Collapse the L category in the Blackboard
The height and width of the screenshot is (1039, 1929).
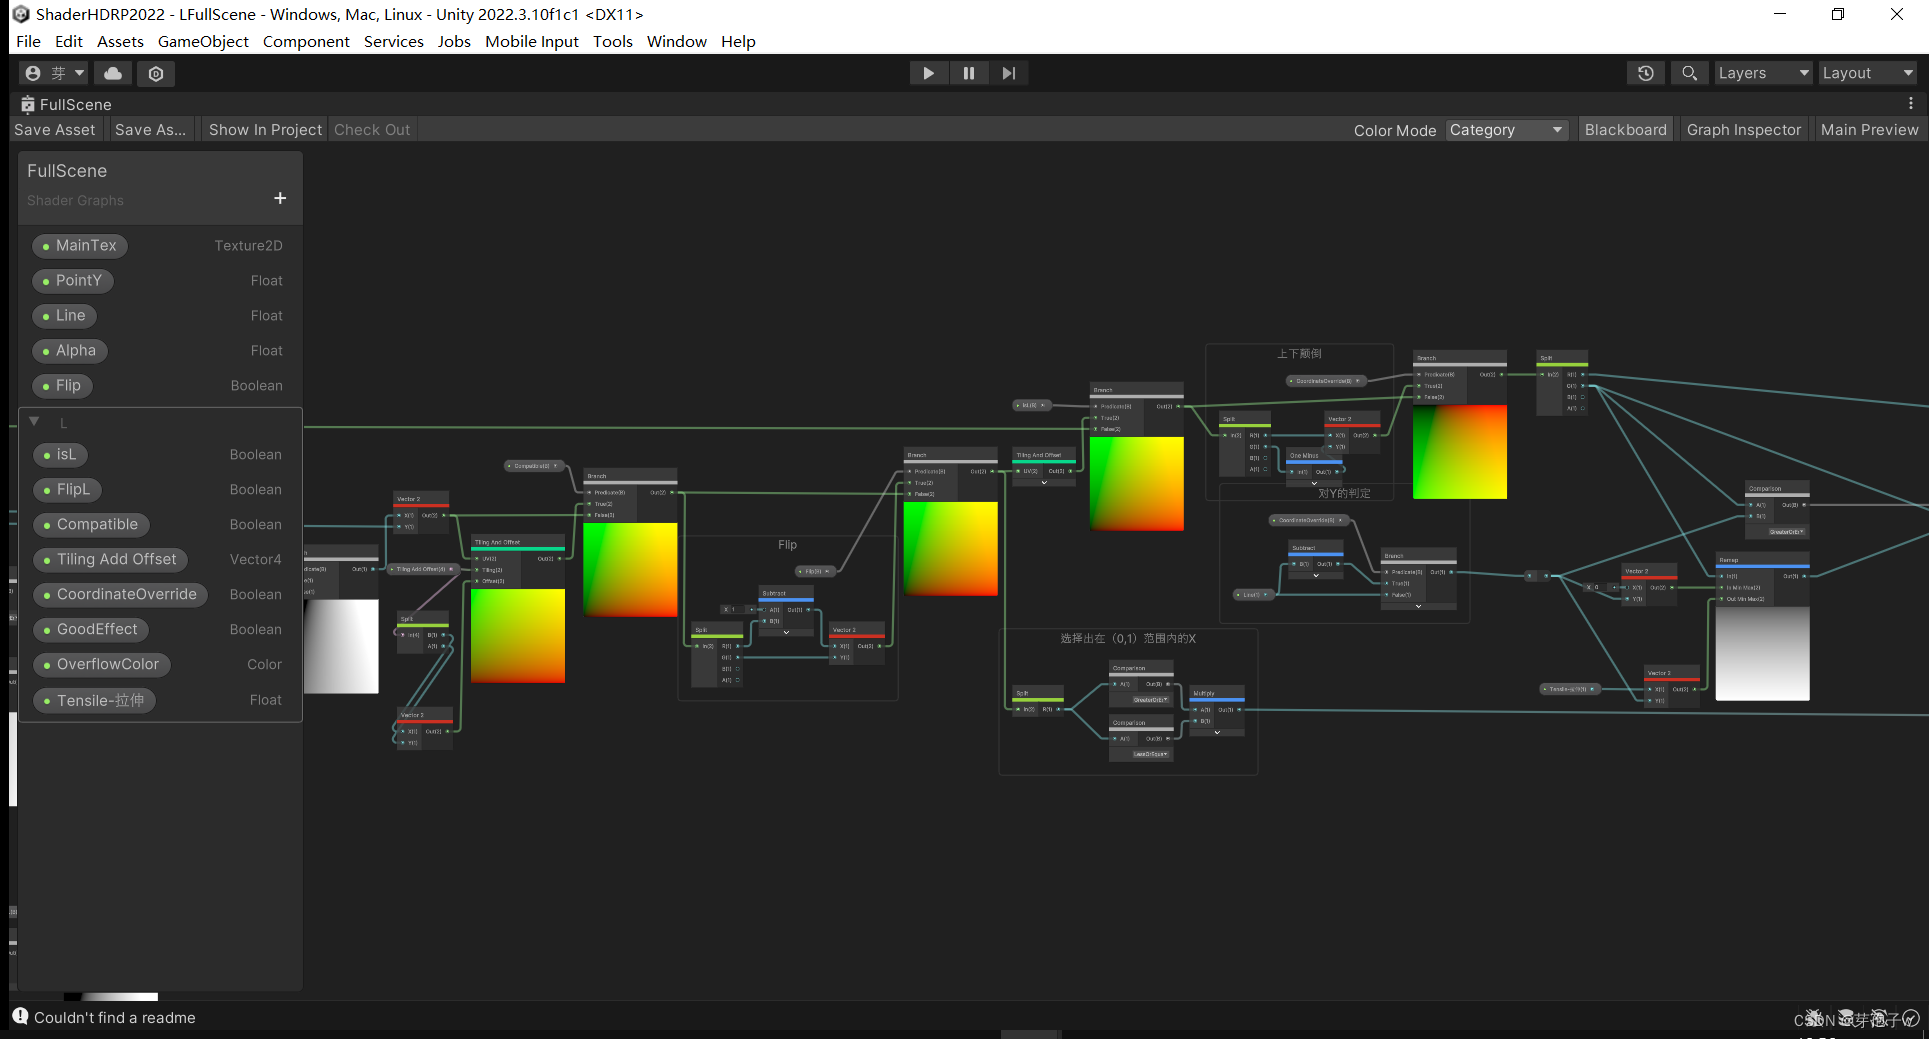[35, 421]
